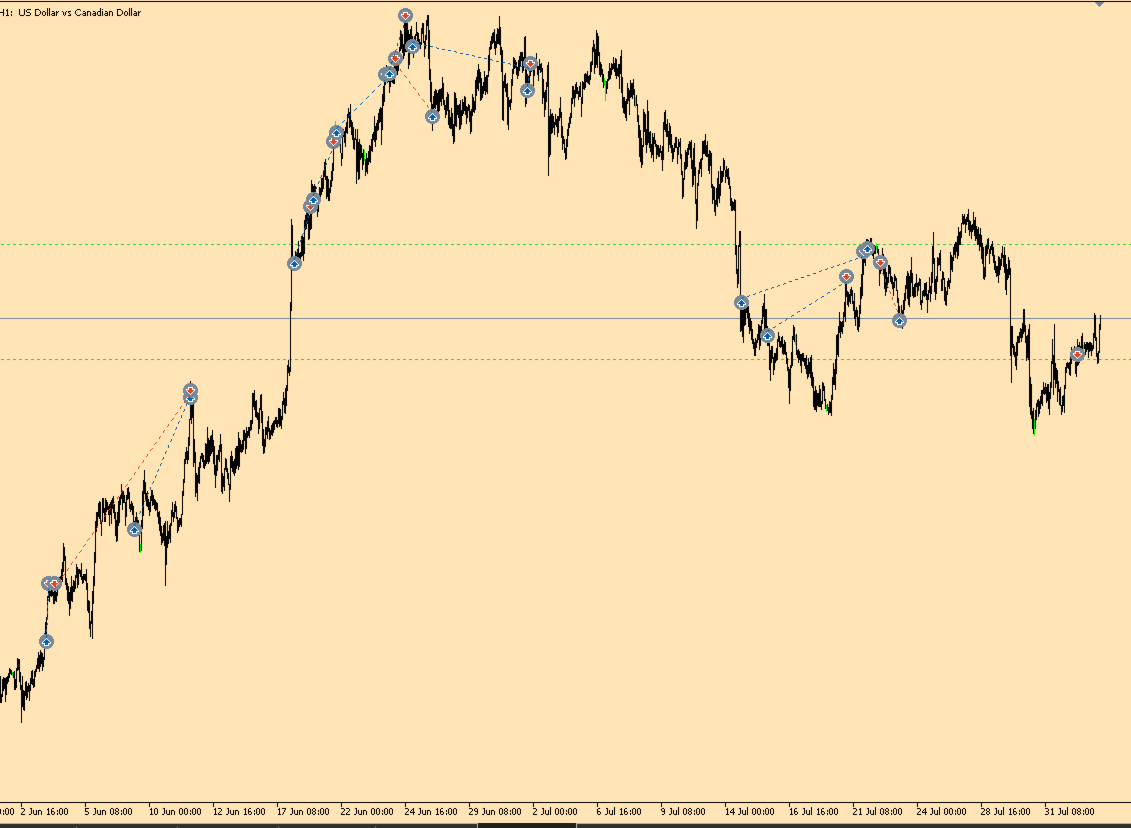Select the lowest buy arrow near 2 Jun
Screen dimensions: 1131x828
click(x=46, y=641)
